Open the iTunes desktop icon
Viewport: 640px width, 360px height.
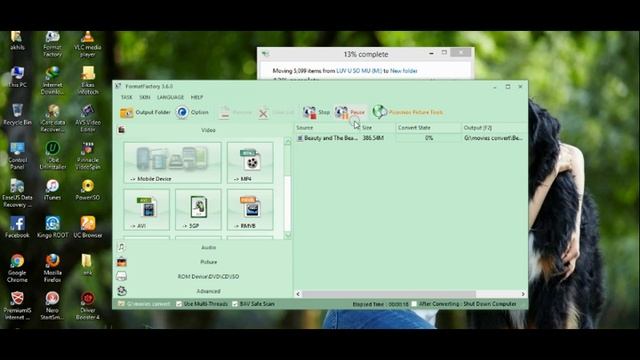(52, 190)
